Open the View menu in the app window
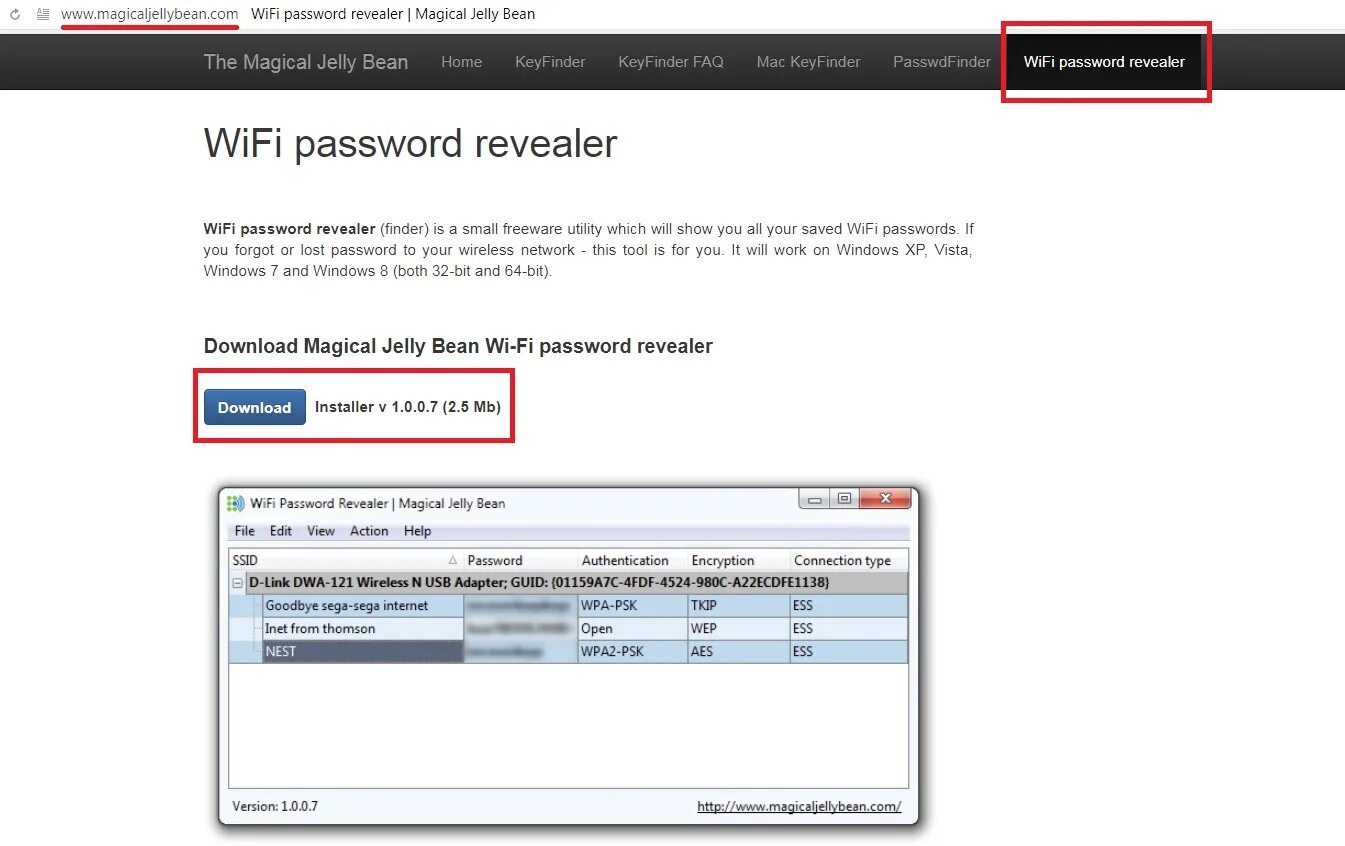 click(321, 531)
